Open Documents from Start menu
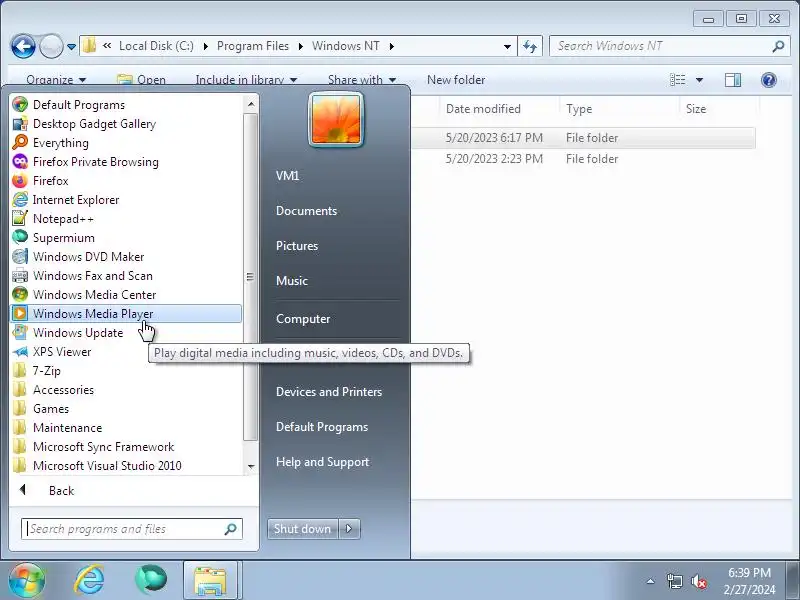 click(306, 211)
